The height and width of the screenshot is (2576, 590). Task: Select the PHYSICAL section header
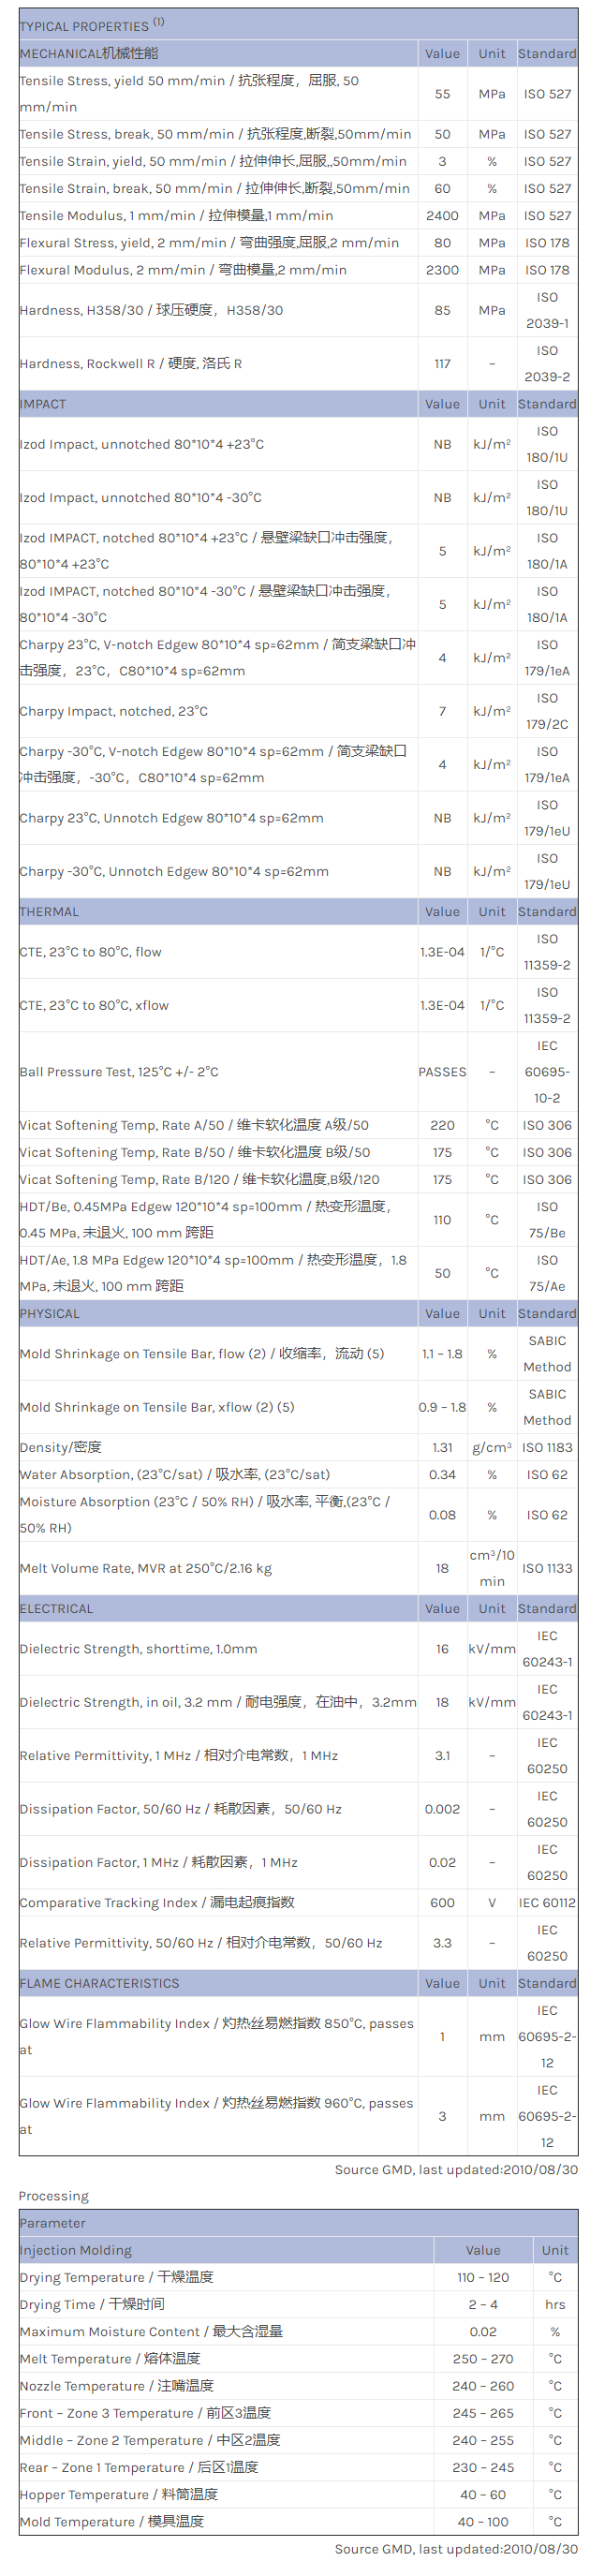48,1314
